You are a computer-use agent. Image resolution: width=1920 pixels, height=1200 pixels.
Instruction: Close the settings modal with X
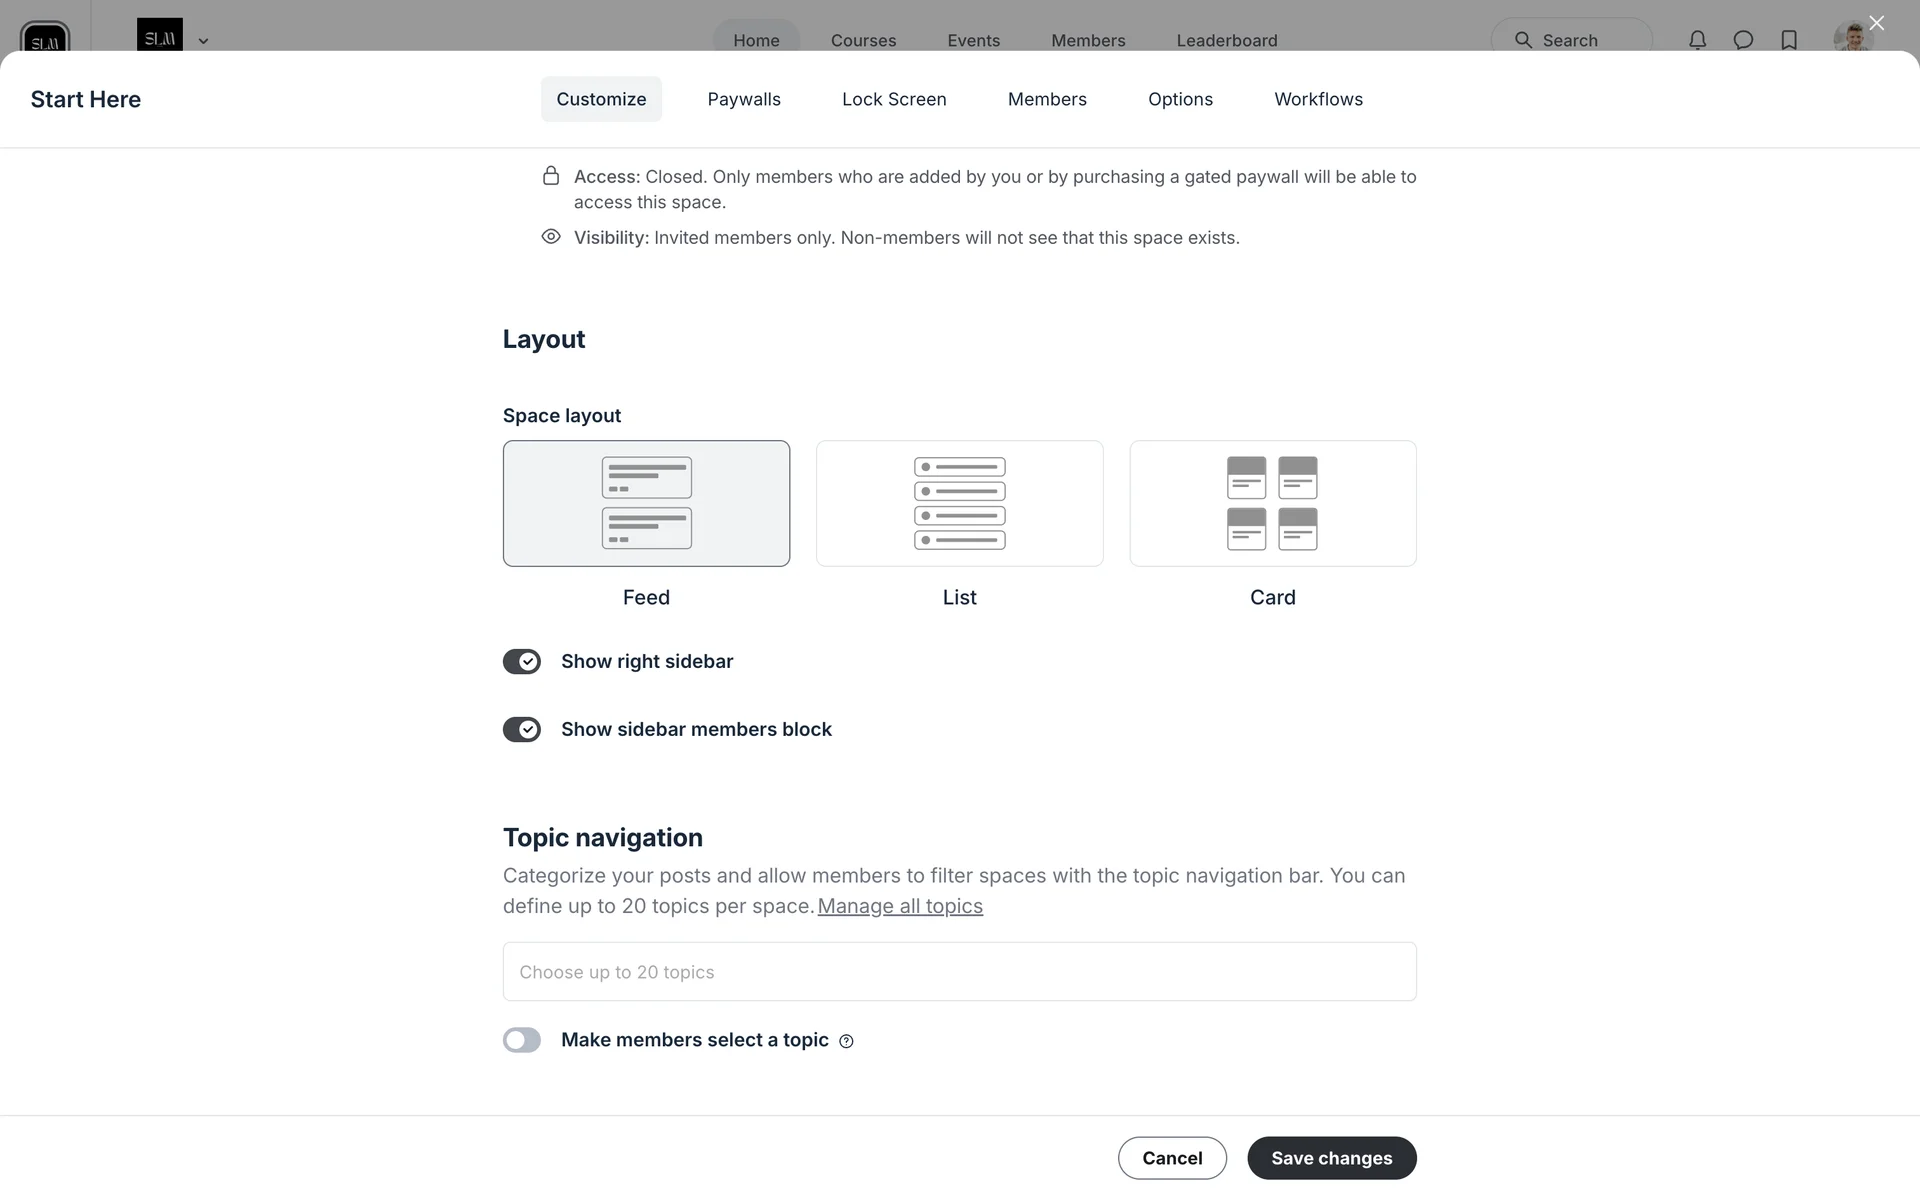(x=1876, y=23)
